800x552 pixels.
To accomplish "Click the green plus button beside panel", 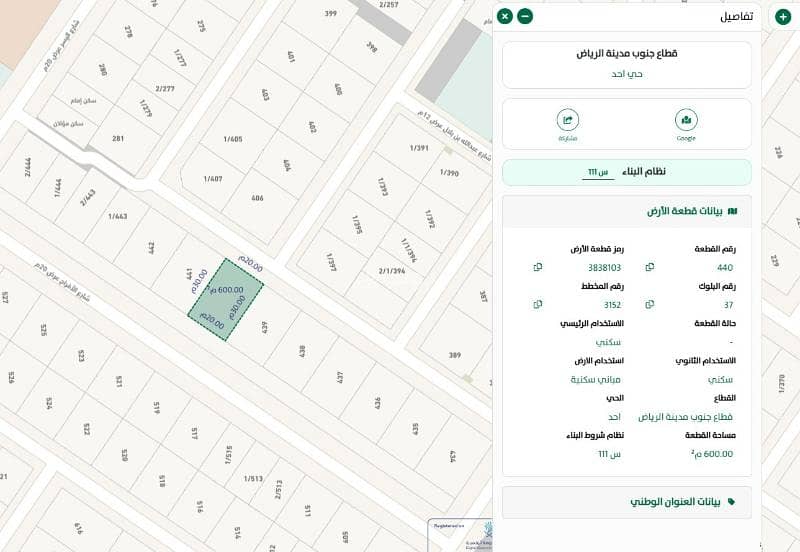I will [x=782, y=17].
